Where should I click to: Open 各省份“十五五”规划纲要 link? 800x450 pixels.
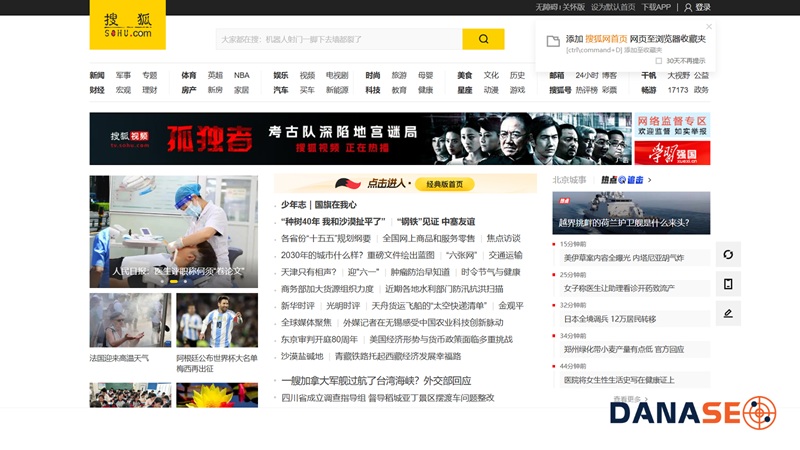point(326,238)
